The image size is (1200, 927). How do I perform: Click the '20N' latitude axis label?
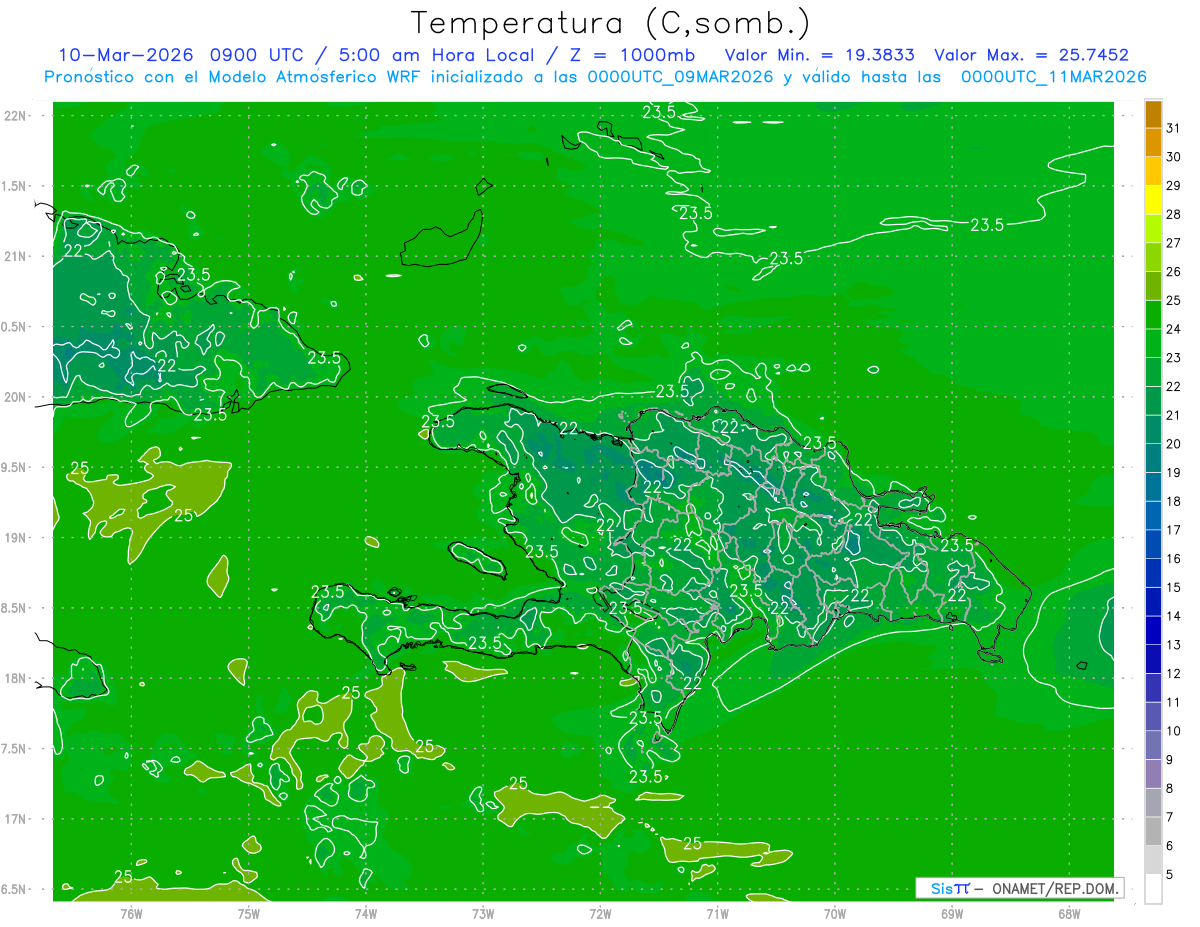[15, 397]
